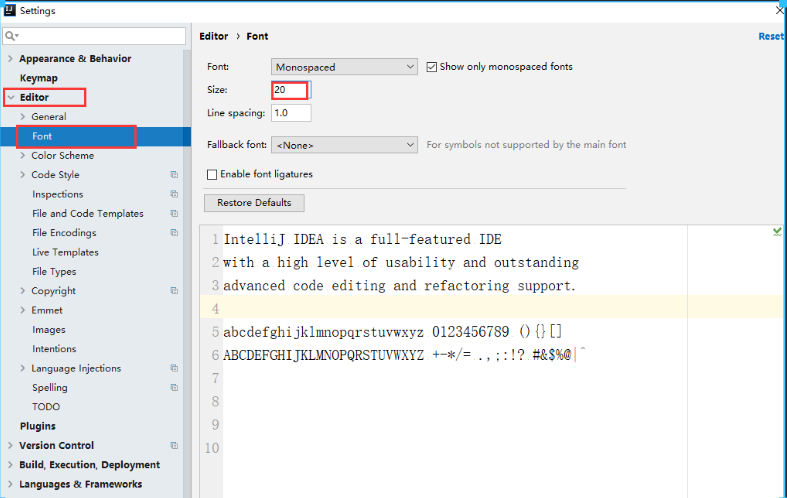Viewport: 787px width, 498px height.
Task: Click the project-level icon beside Spelling
Action: click(x=174, y=388)
